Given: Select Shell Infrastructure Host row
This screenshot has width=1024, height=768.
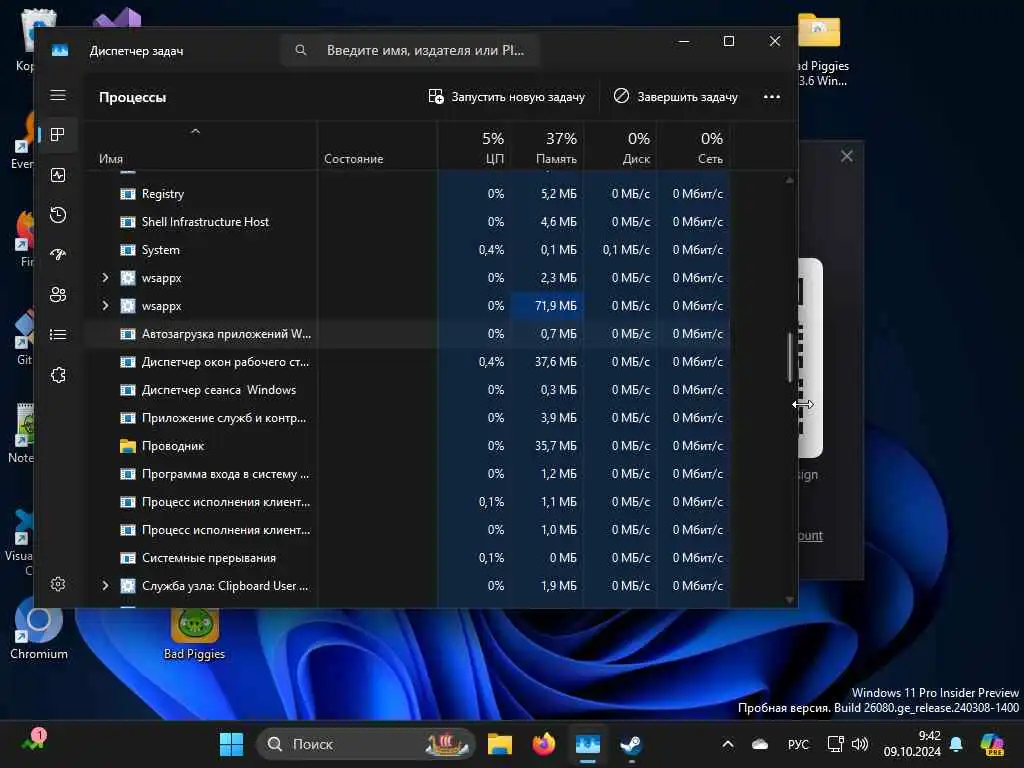Looking at the screenshot, I should (x=408, y=222).
